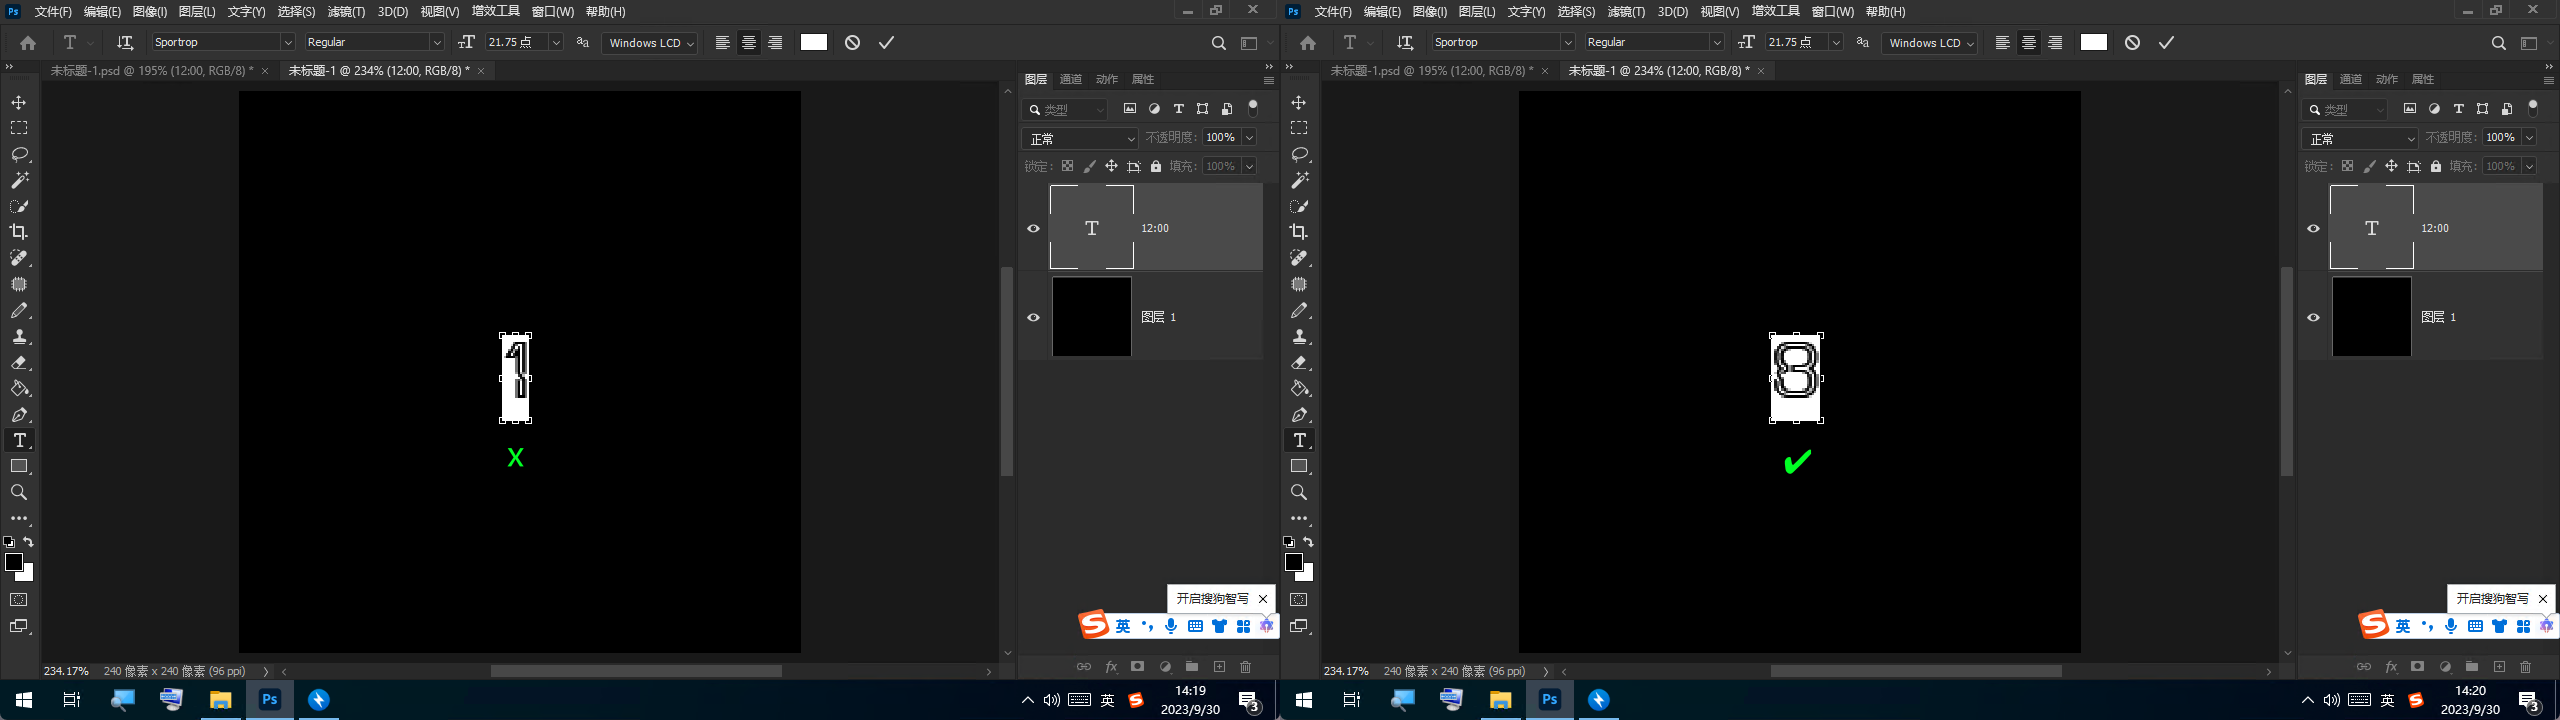
Task: Select the Zoom tool in right Photoshop window
Action: click(x=1299, y=493)
